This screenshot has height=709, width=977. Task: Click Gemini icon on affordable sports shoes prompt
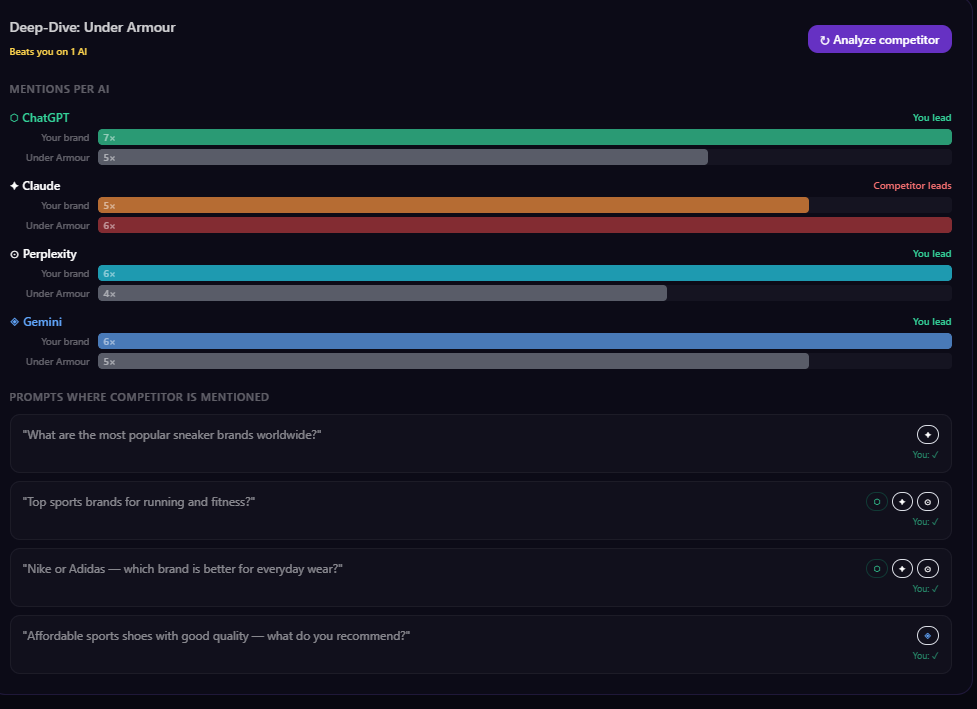pyautogui.click(x=927, y=635)
